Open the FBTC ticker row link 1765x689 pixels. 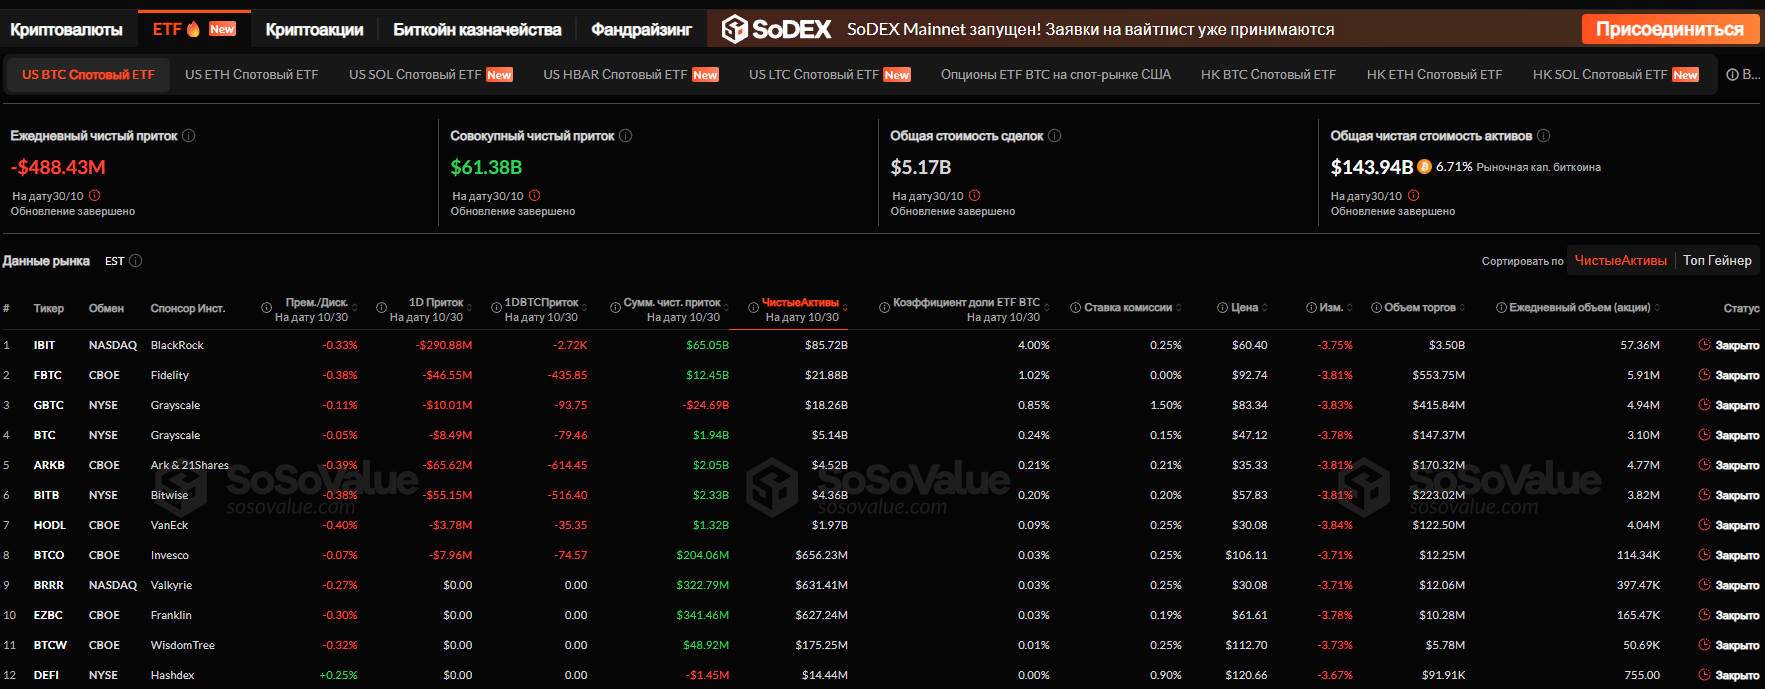pyautogui.click(x=47, y=375)
